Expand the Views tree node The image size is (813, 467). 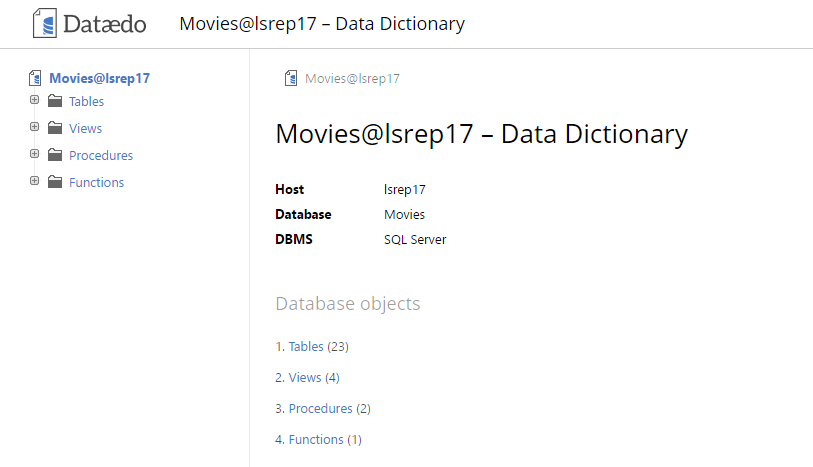point(34,127)
